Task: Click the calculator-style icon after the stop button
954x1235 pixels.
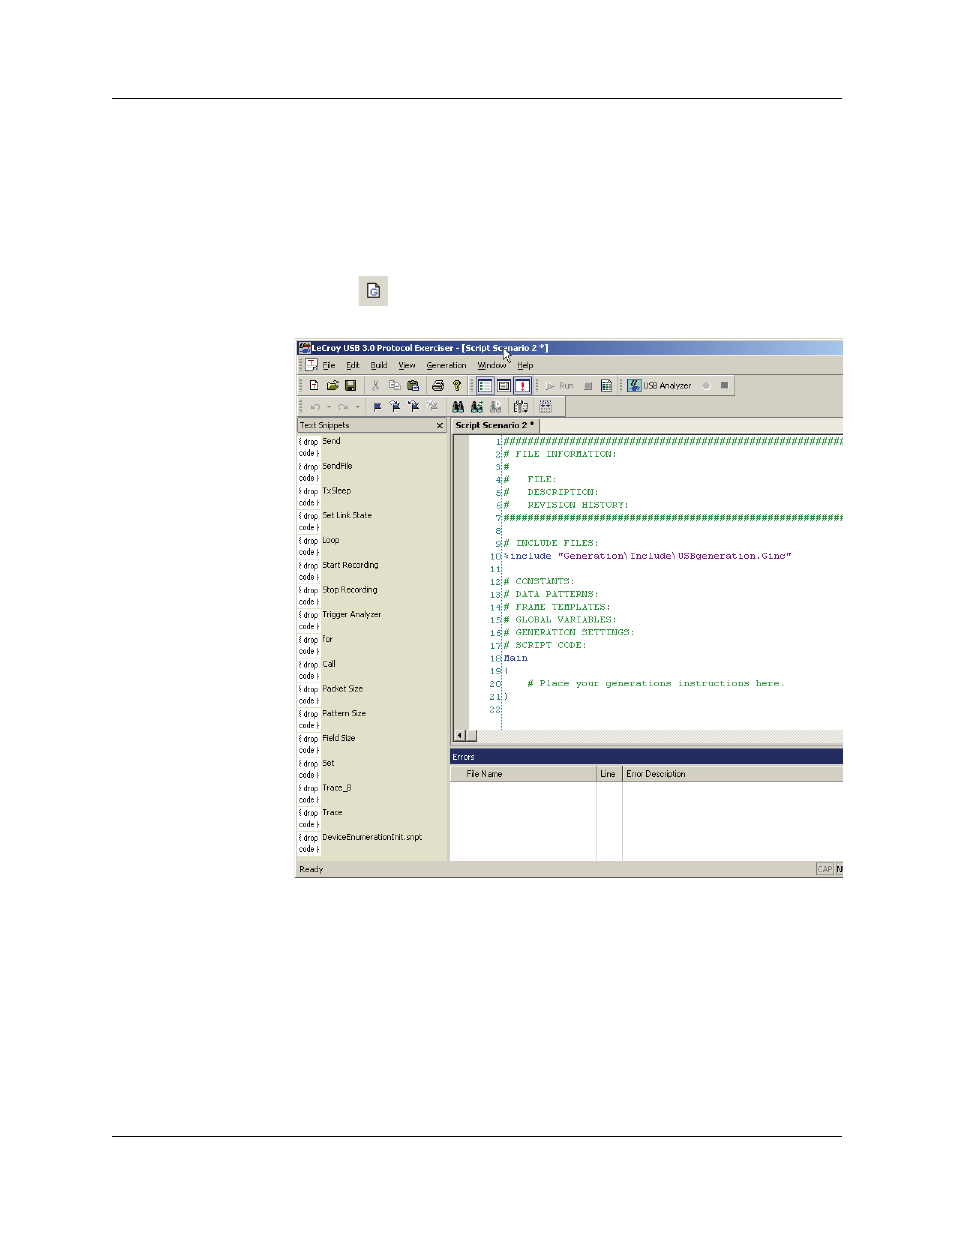Action: pyautogui.click(x=606, y=386)
